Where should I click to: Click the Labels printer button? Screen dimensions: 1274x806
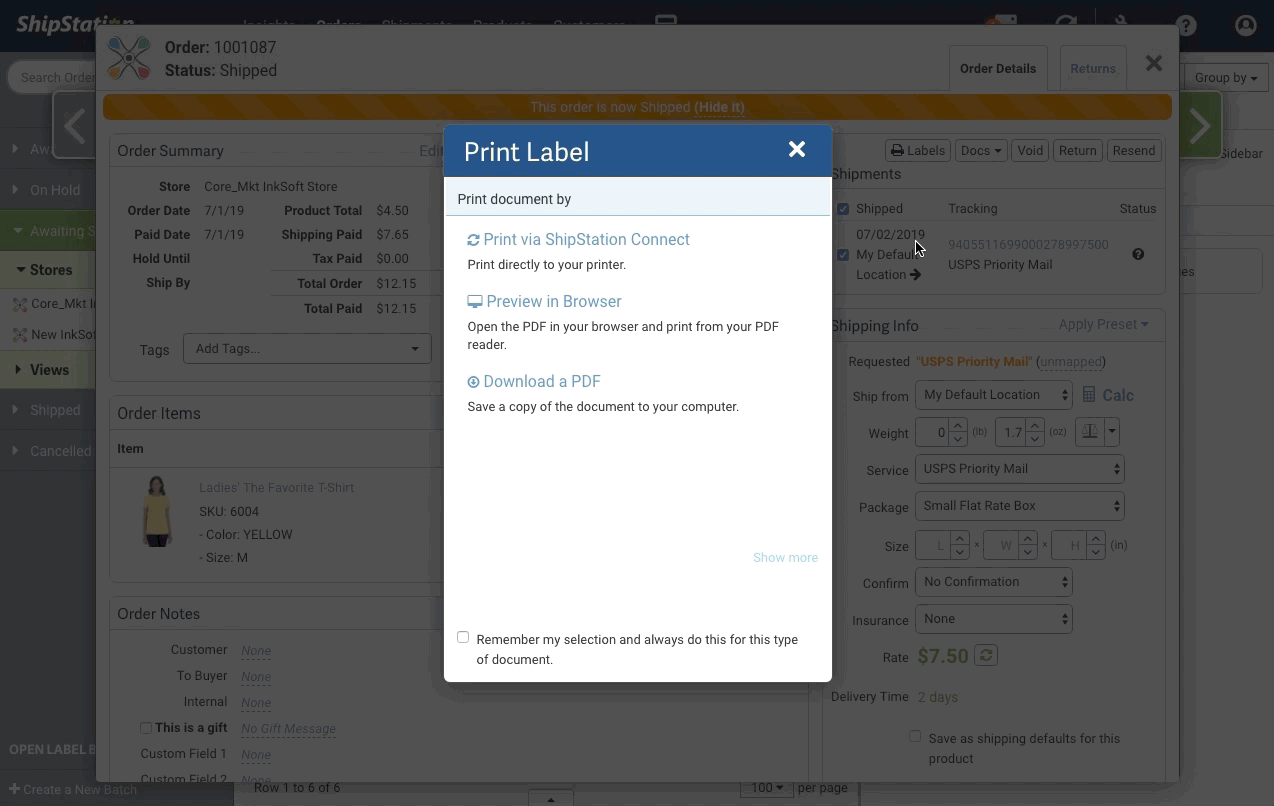pyautogui.click(x=918, y=150)
